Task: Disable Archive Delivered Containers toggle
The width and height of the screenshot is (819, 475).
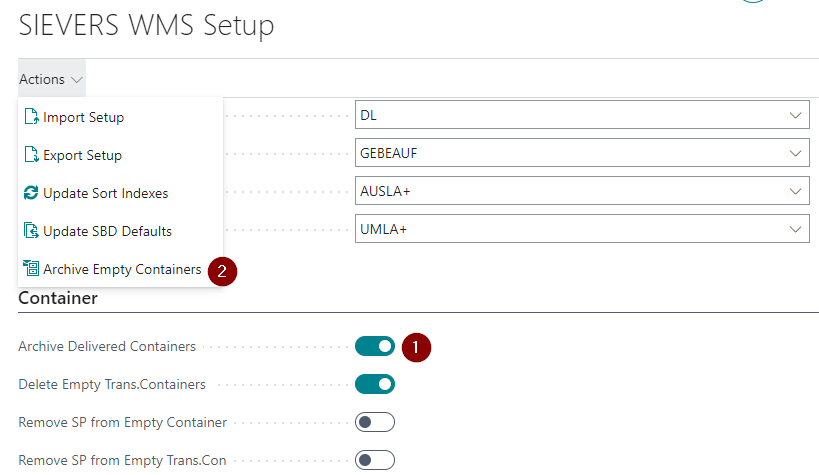Action: 375,346
